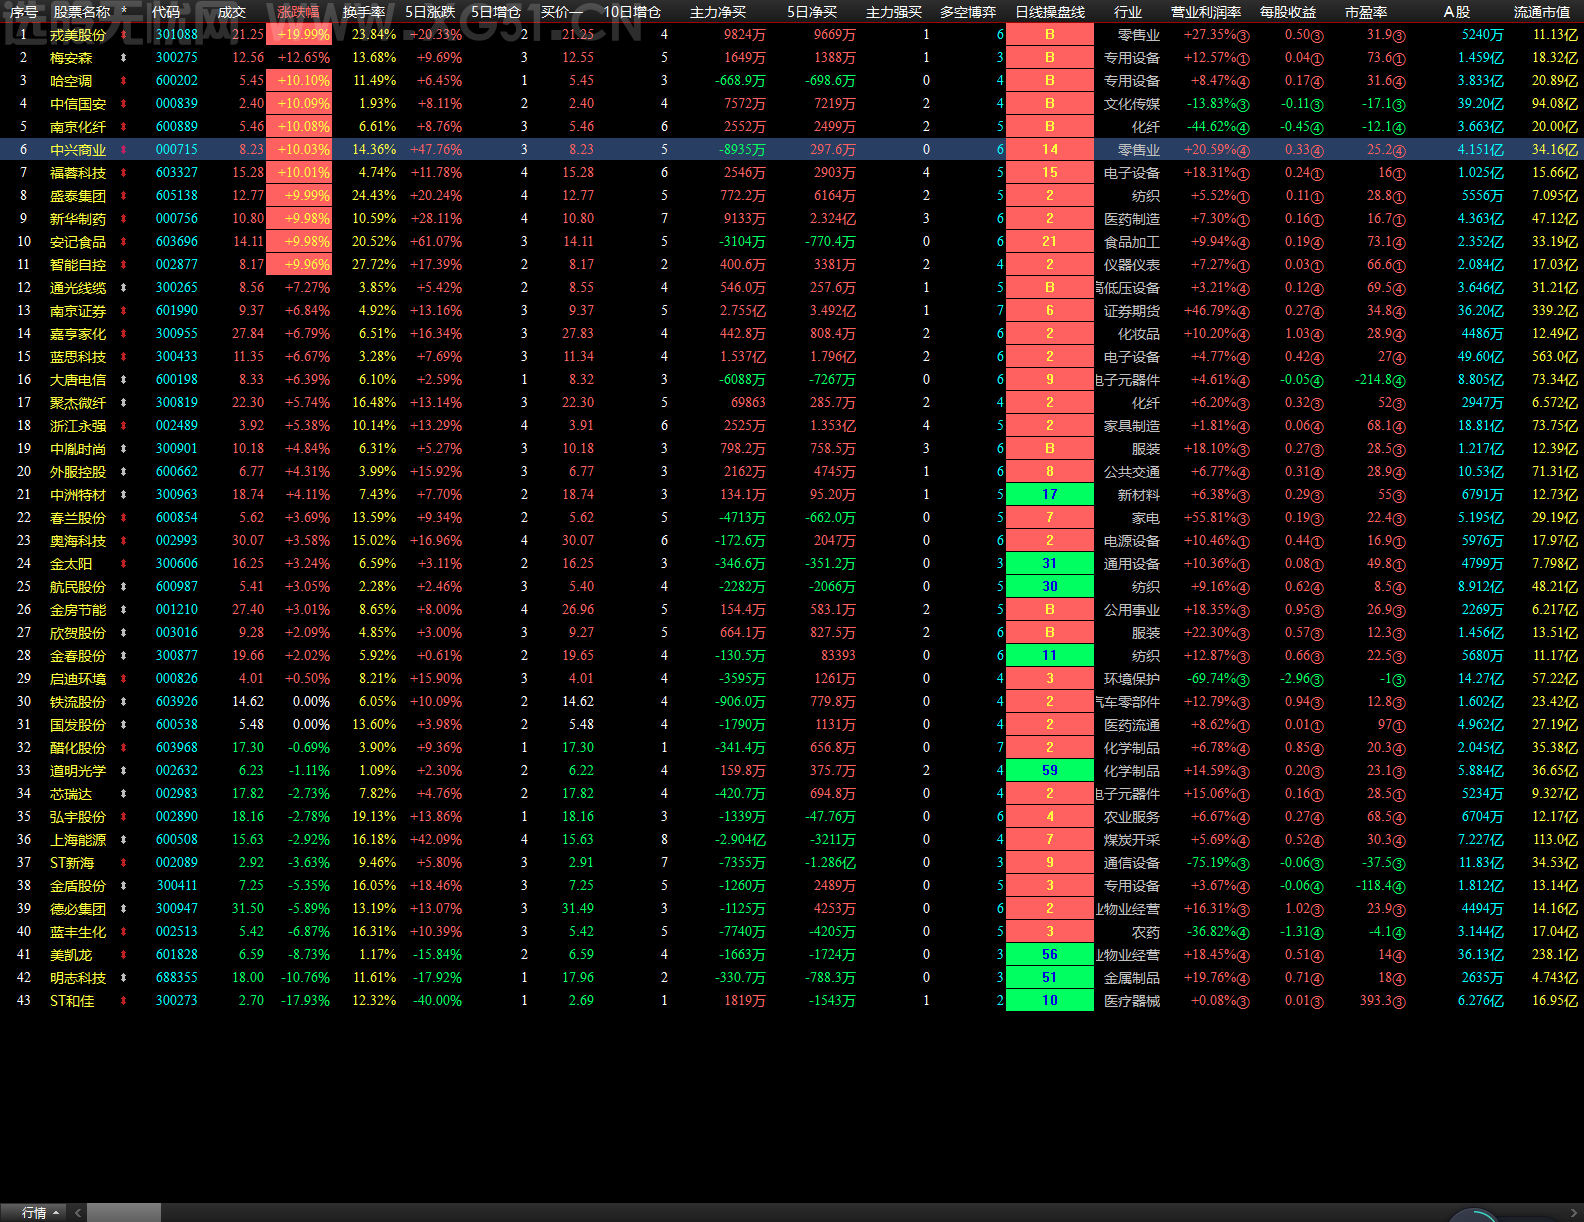Click the marker icon beside ST和佳
The image size is (1584, 1222).
pos(124,1001)
